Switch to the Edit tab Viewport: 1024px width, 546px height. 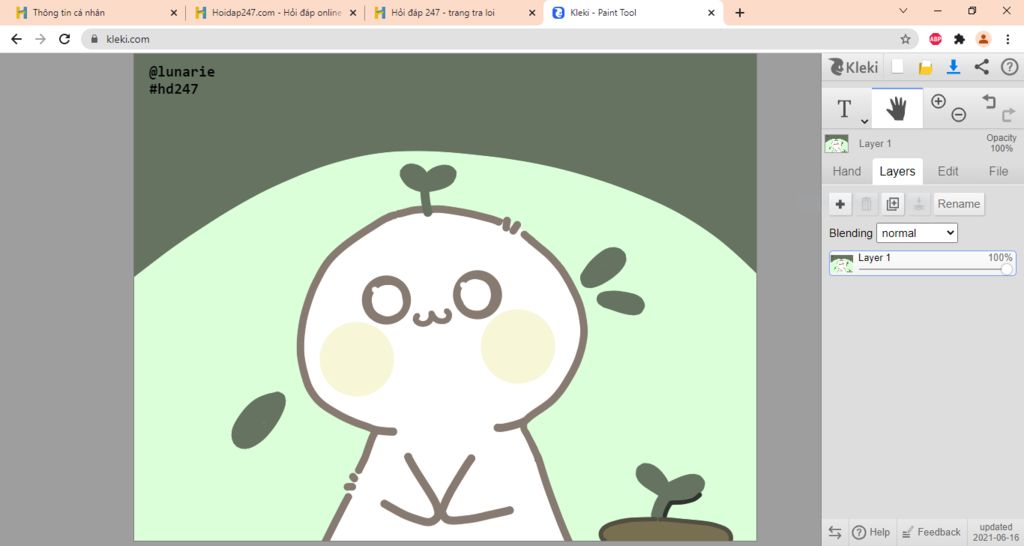[948, 171]
